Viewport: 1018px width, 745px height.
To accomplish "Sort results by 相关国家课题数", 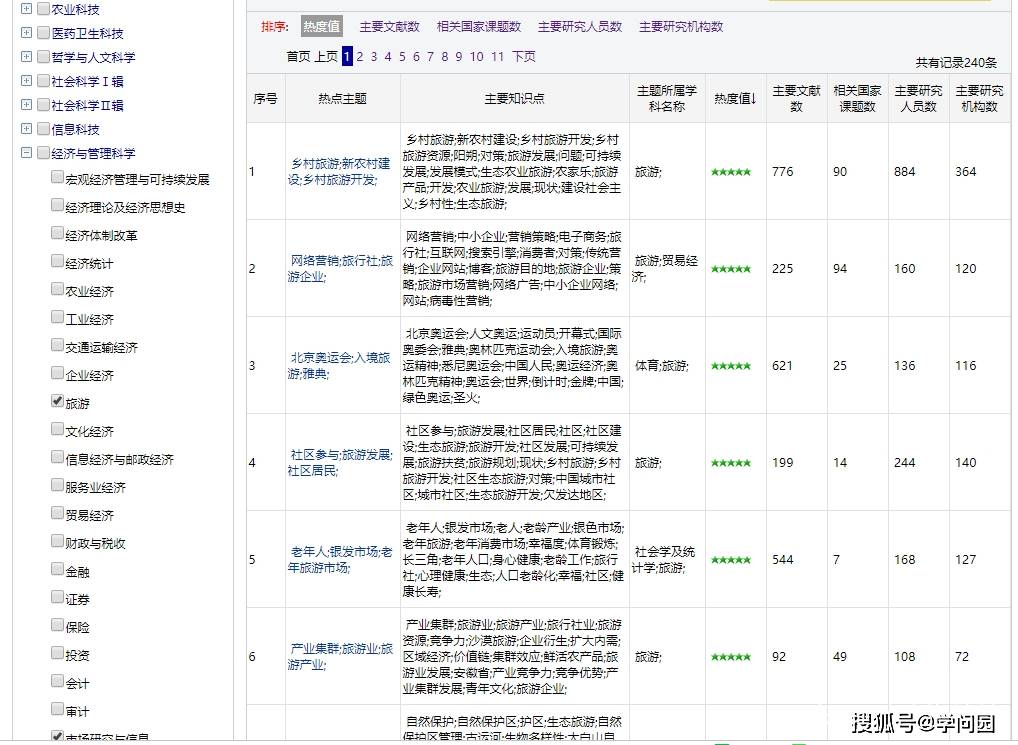I will 478,27.
